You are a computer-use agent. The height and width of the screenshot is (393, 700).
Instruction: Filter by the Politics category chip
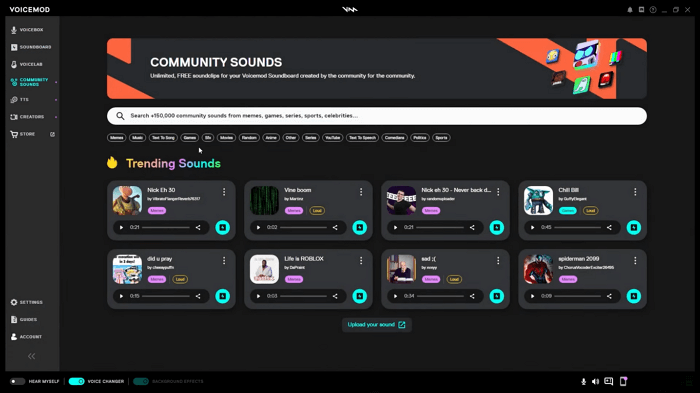[420, 138]
